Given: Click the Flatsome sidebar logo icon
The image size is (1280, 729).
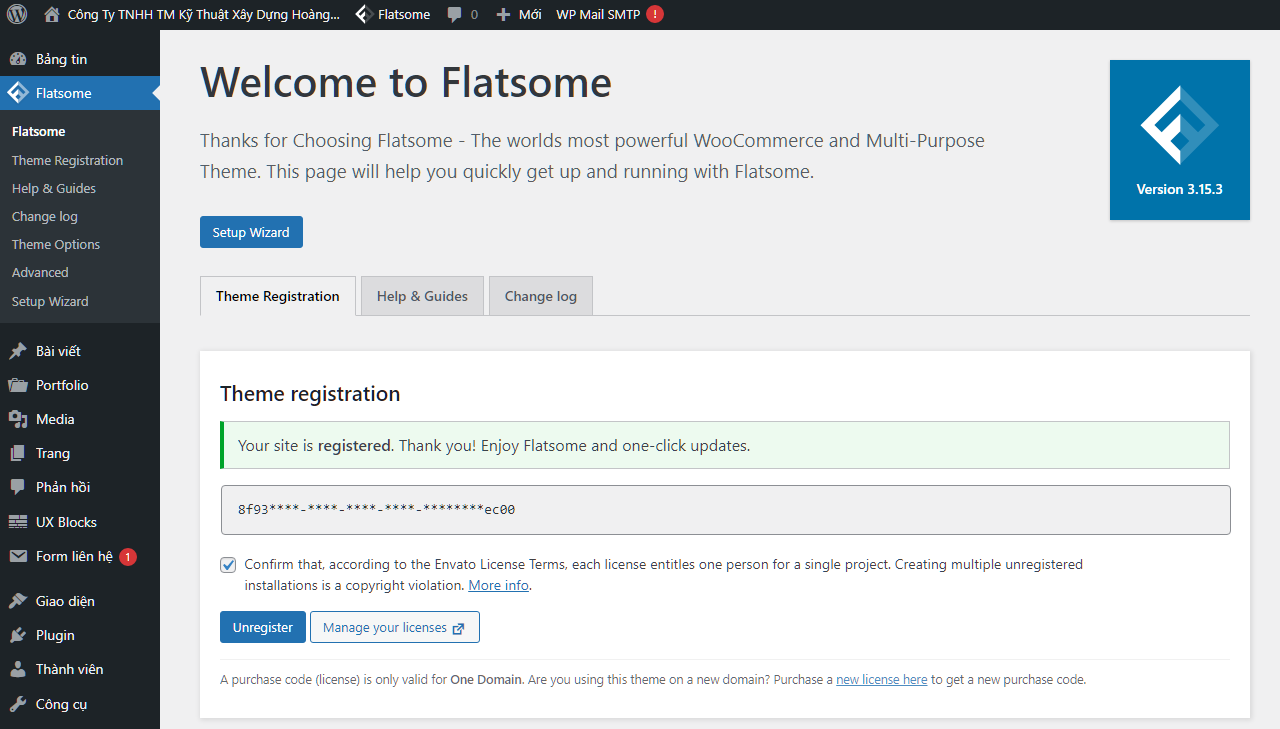Looking at the screenshot, I should [17, 93].
